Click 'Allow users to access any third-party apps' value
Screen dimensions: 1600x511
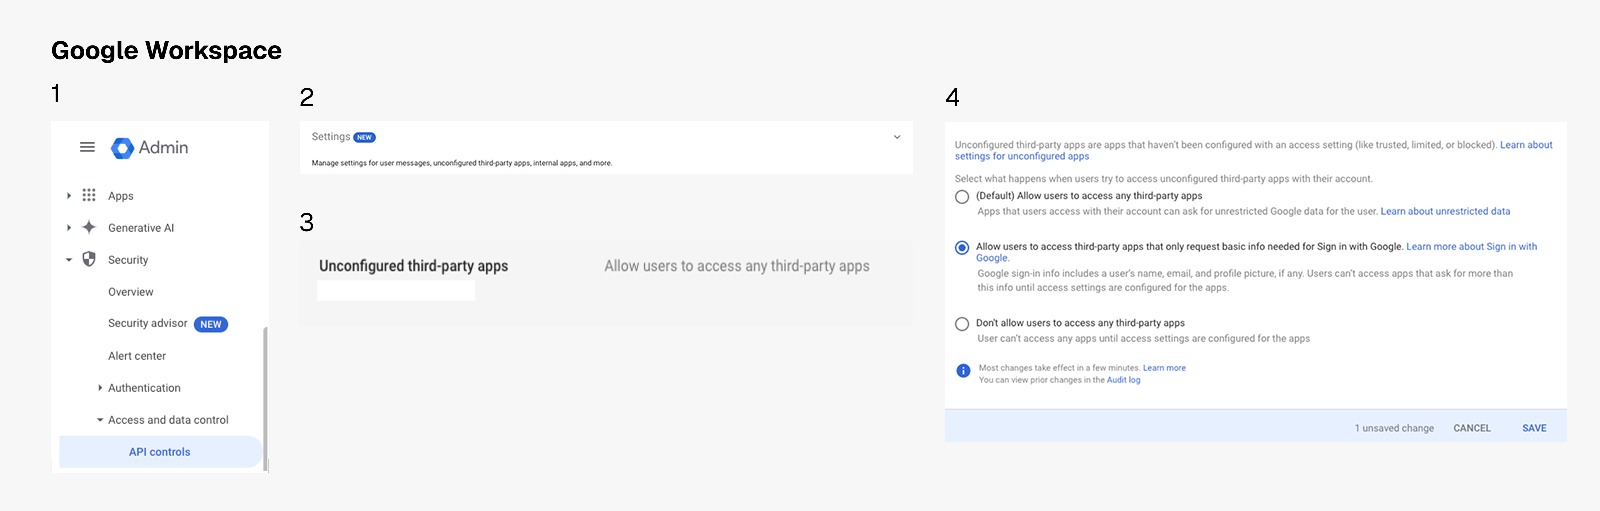click(x=737, y=266)
